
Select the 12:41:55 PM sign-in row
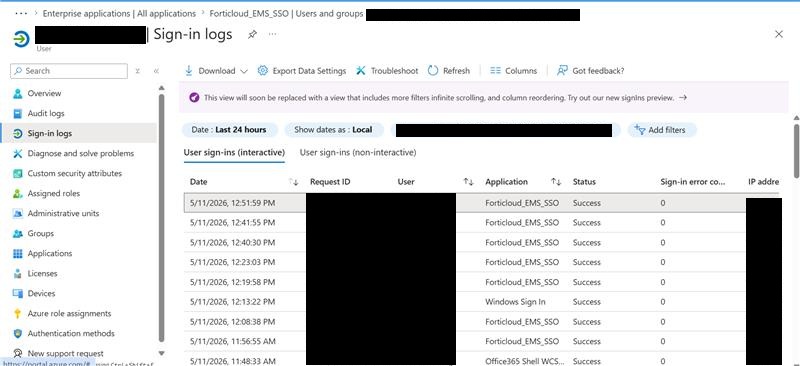(481, 223)
